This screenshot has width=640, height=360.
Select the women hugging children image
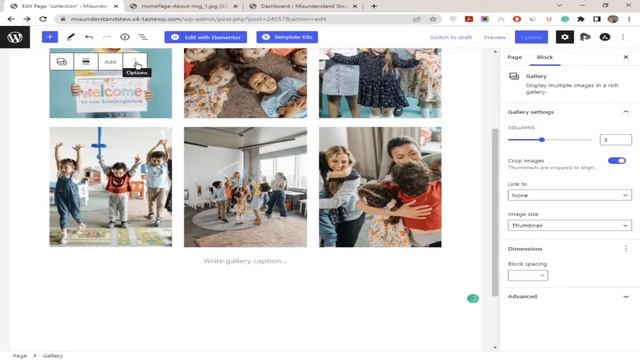pyautogui.click(x=380, y=187)
